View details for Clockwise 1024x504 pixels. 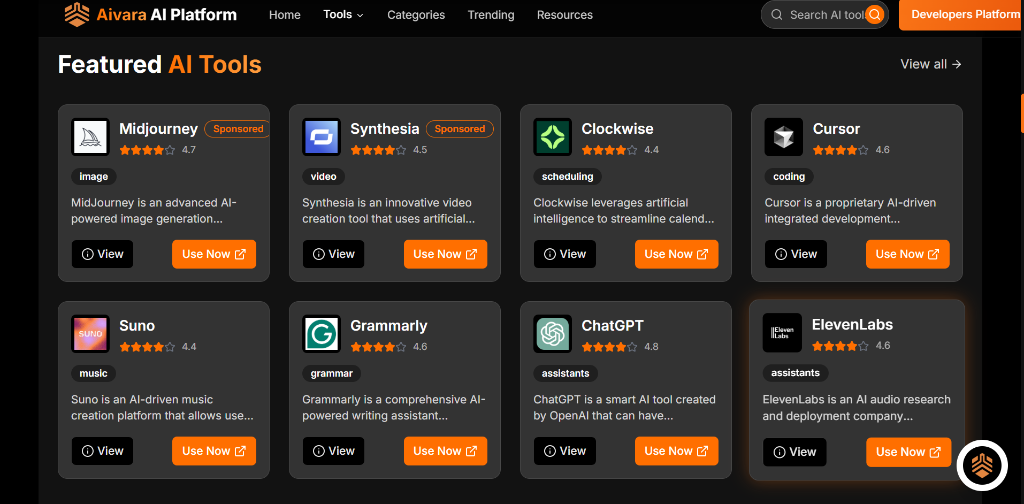click(564, 254)
